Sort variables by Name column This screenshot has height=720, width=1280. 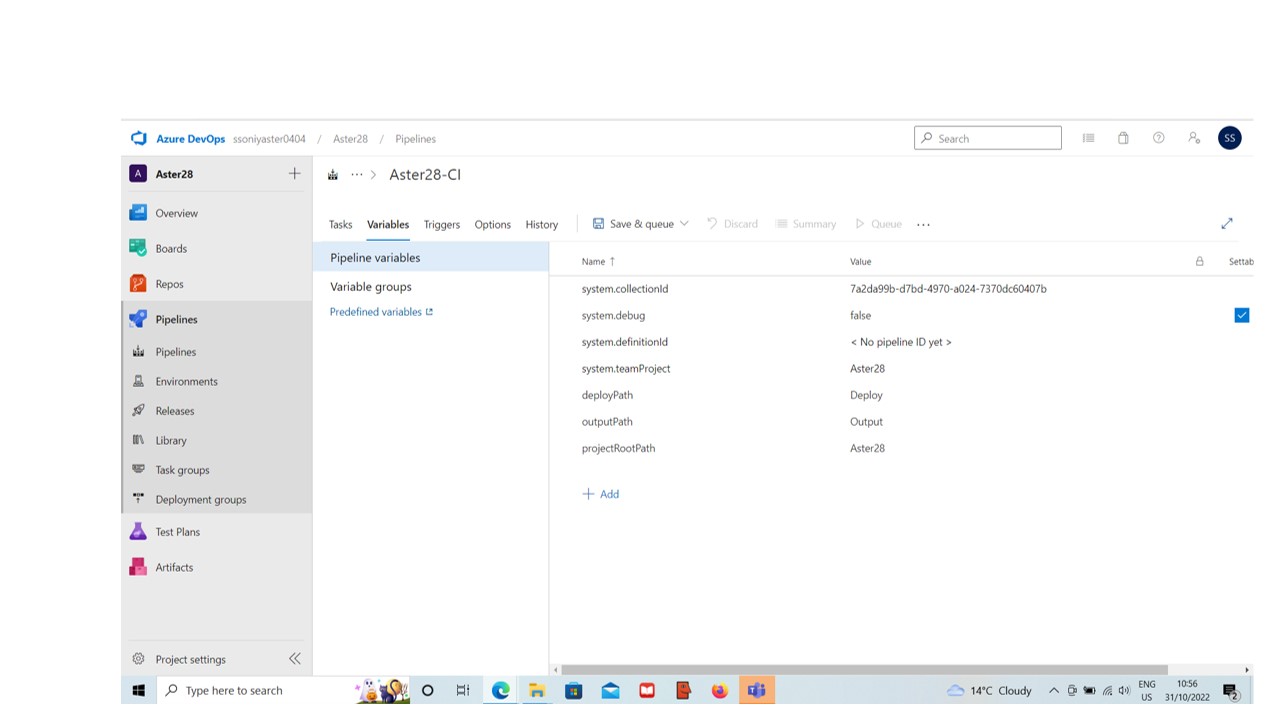tap(598, 261)
